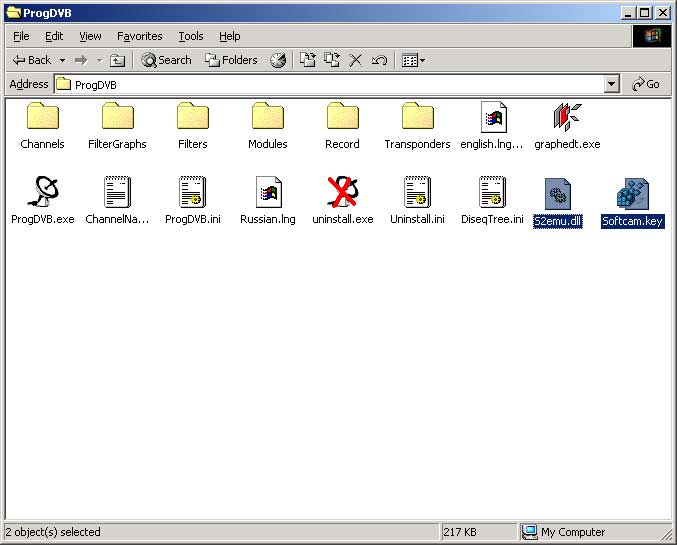Click the '217 KB' status bar entry
The width and height of the screenshot is (677, 545).
[x=477, y=532]
